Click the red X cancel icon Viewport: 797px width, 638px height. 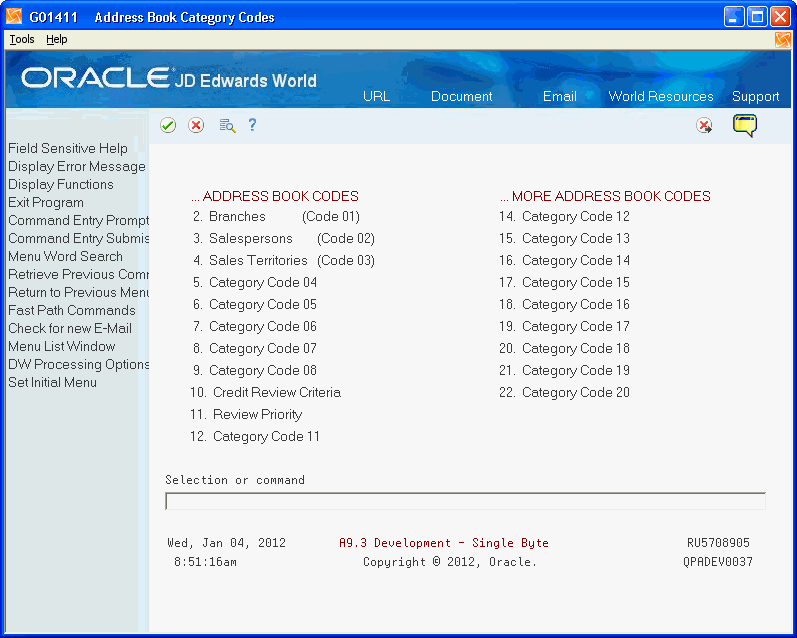196,125
